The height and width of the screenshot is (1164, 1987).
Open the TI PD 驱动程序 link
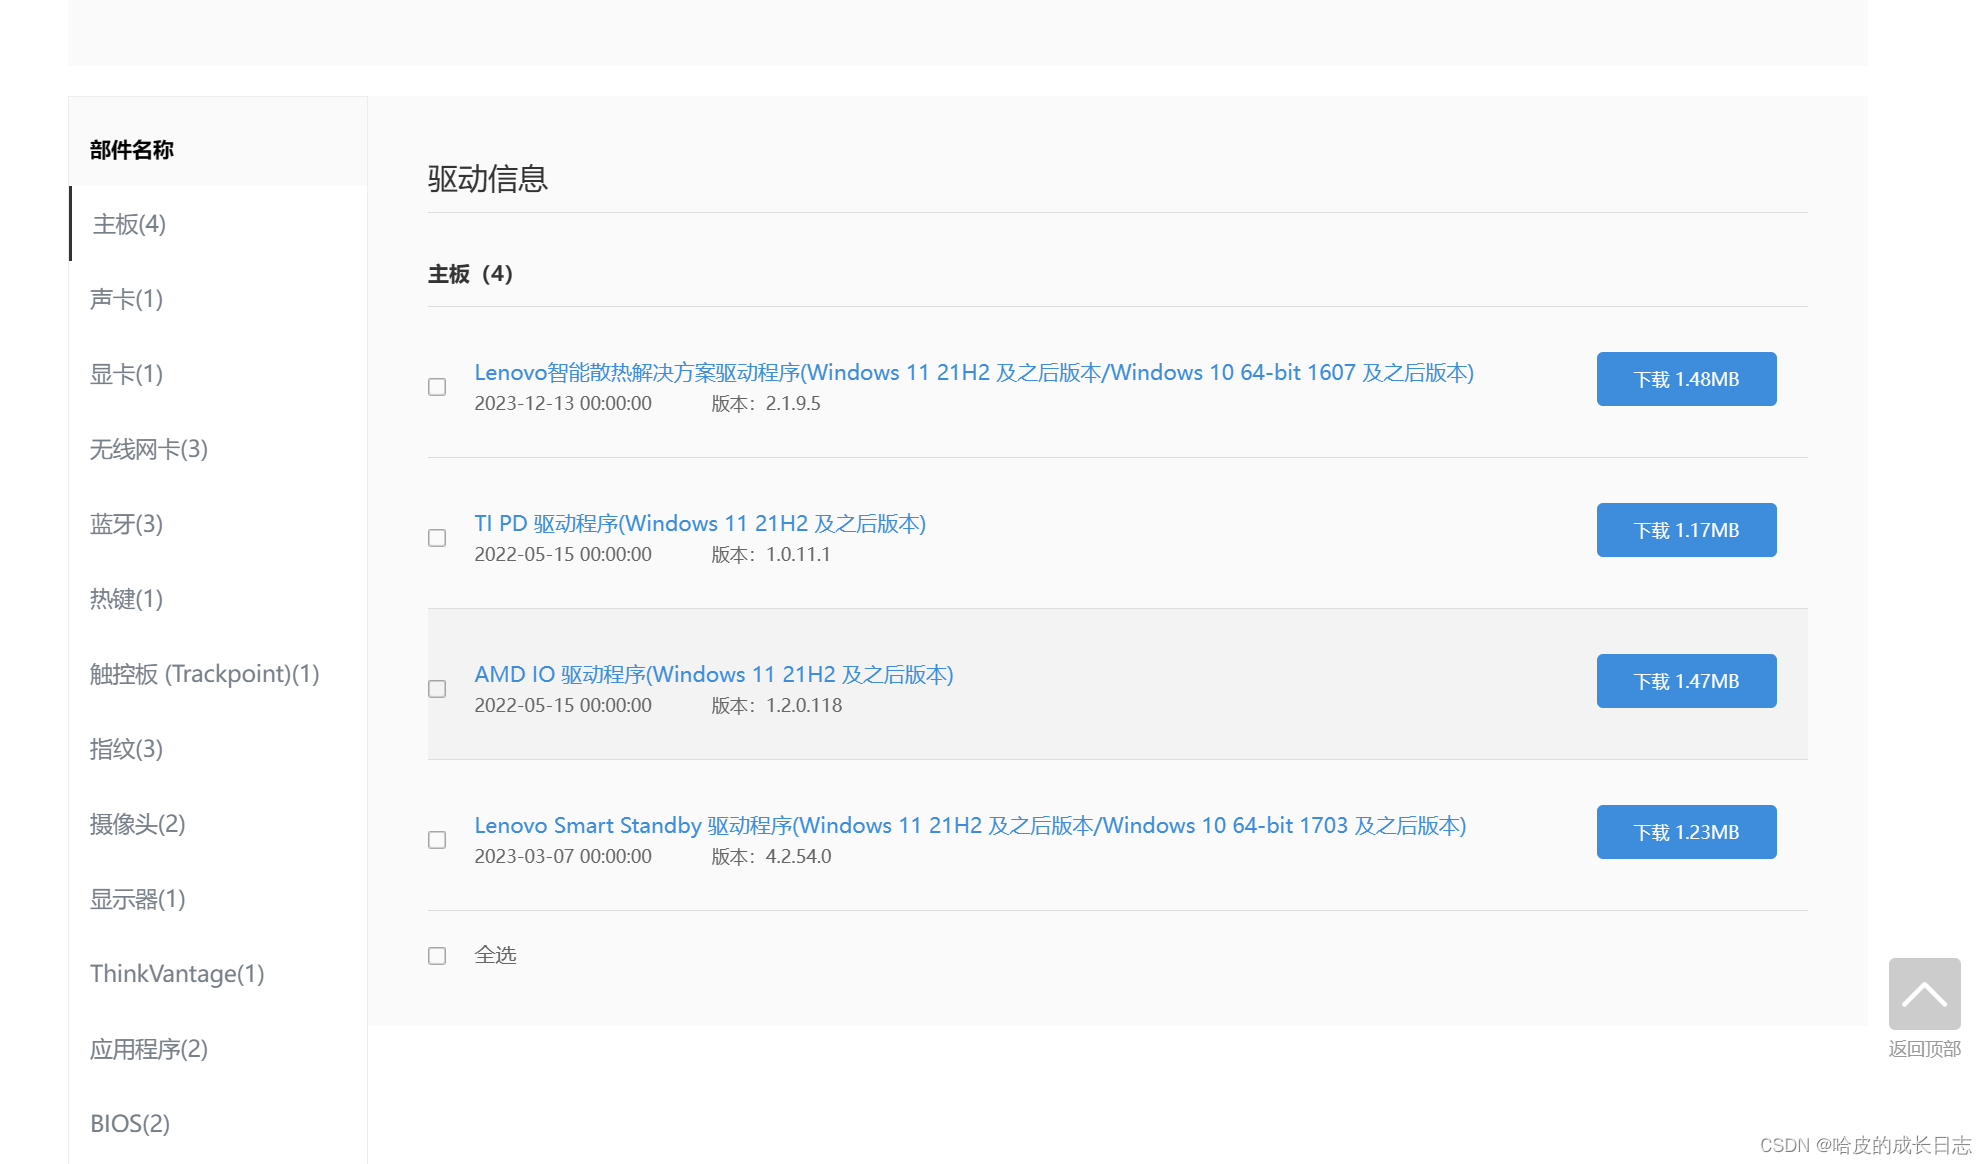click(x=699, y=524)
